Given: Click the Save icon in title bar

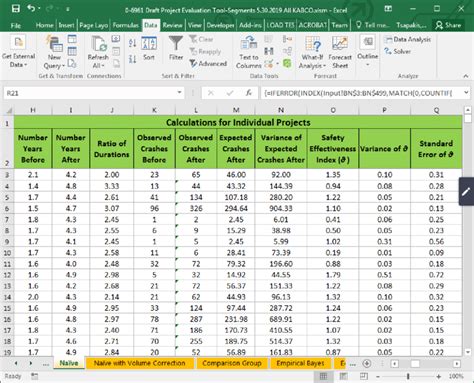Looking at the screenshot, I should pos(16,9).
